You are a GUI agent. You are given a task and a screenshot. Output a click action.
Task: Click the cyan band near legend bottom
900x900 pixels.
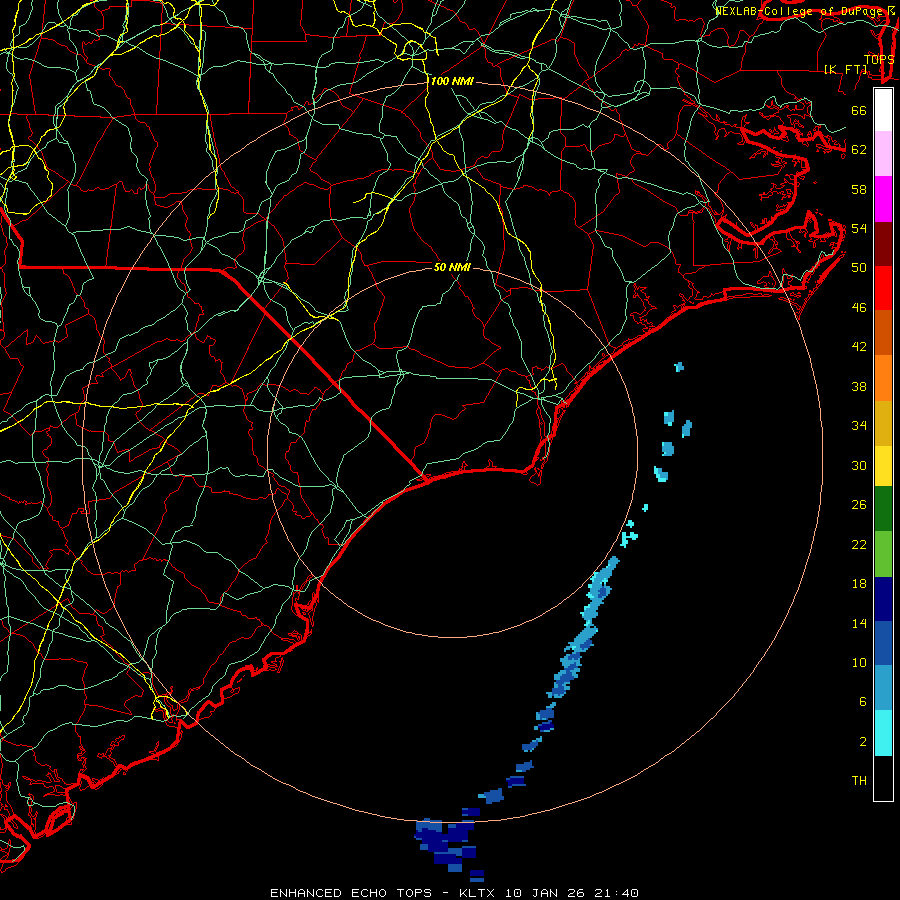coord(883,733)
